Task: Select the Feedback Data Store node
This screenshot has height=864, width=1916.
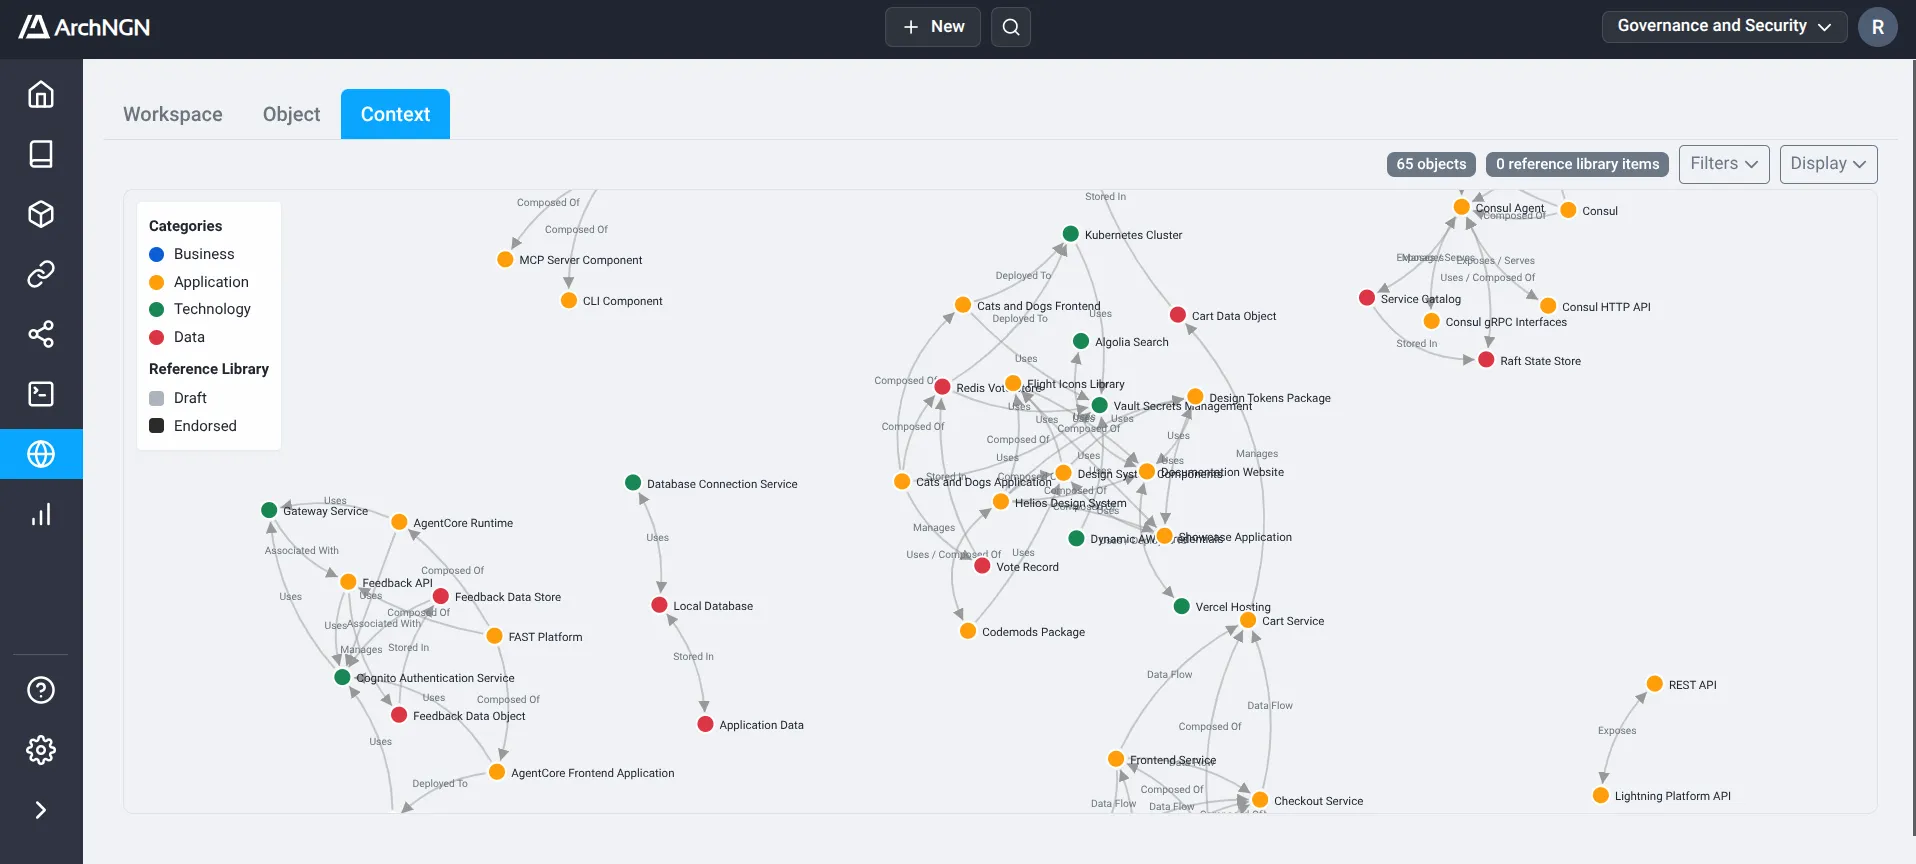Action: pos(441,596)
